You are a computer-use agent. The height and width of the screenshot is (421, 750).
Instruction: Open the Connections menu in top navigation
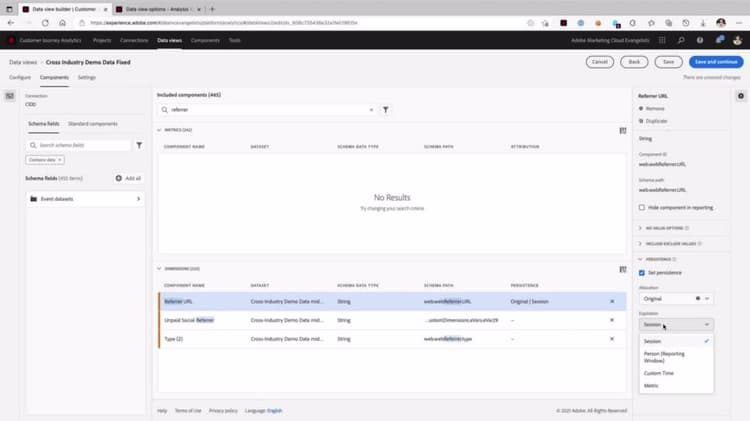[x=134, y=40]
